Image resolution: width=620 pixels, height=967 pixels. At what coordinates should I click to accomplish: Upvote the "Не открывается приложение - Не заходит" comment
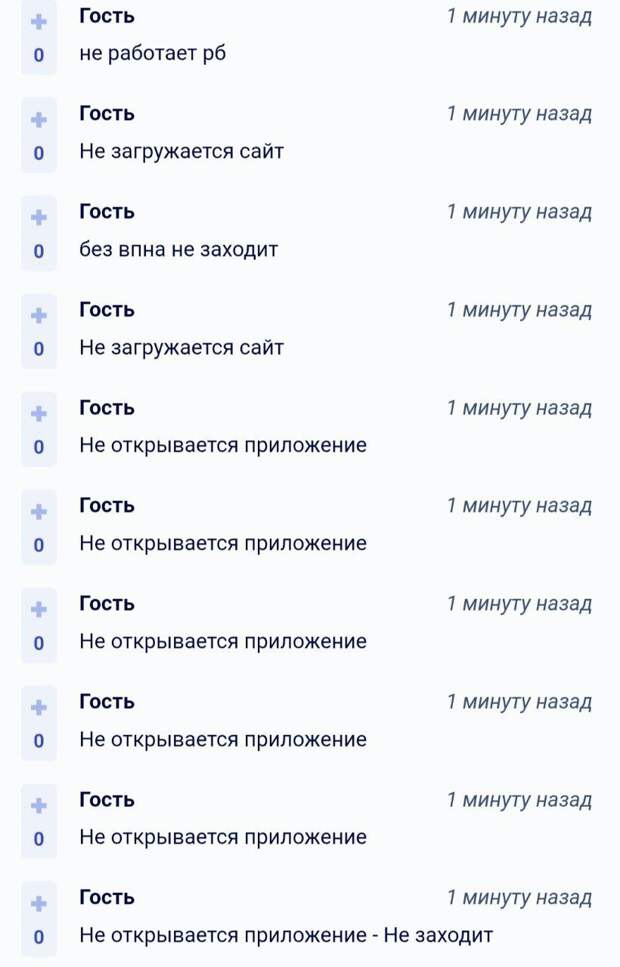pyautogui.click(x=38, y=903)
